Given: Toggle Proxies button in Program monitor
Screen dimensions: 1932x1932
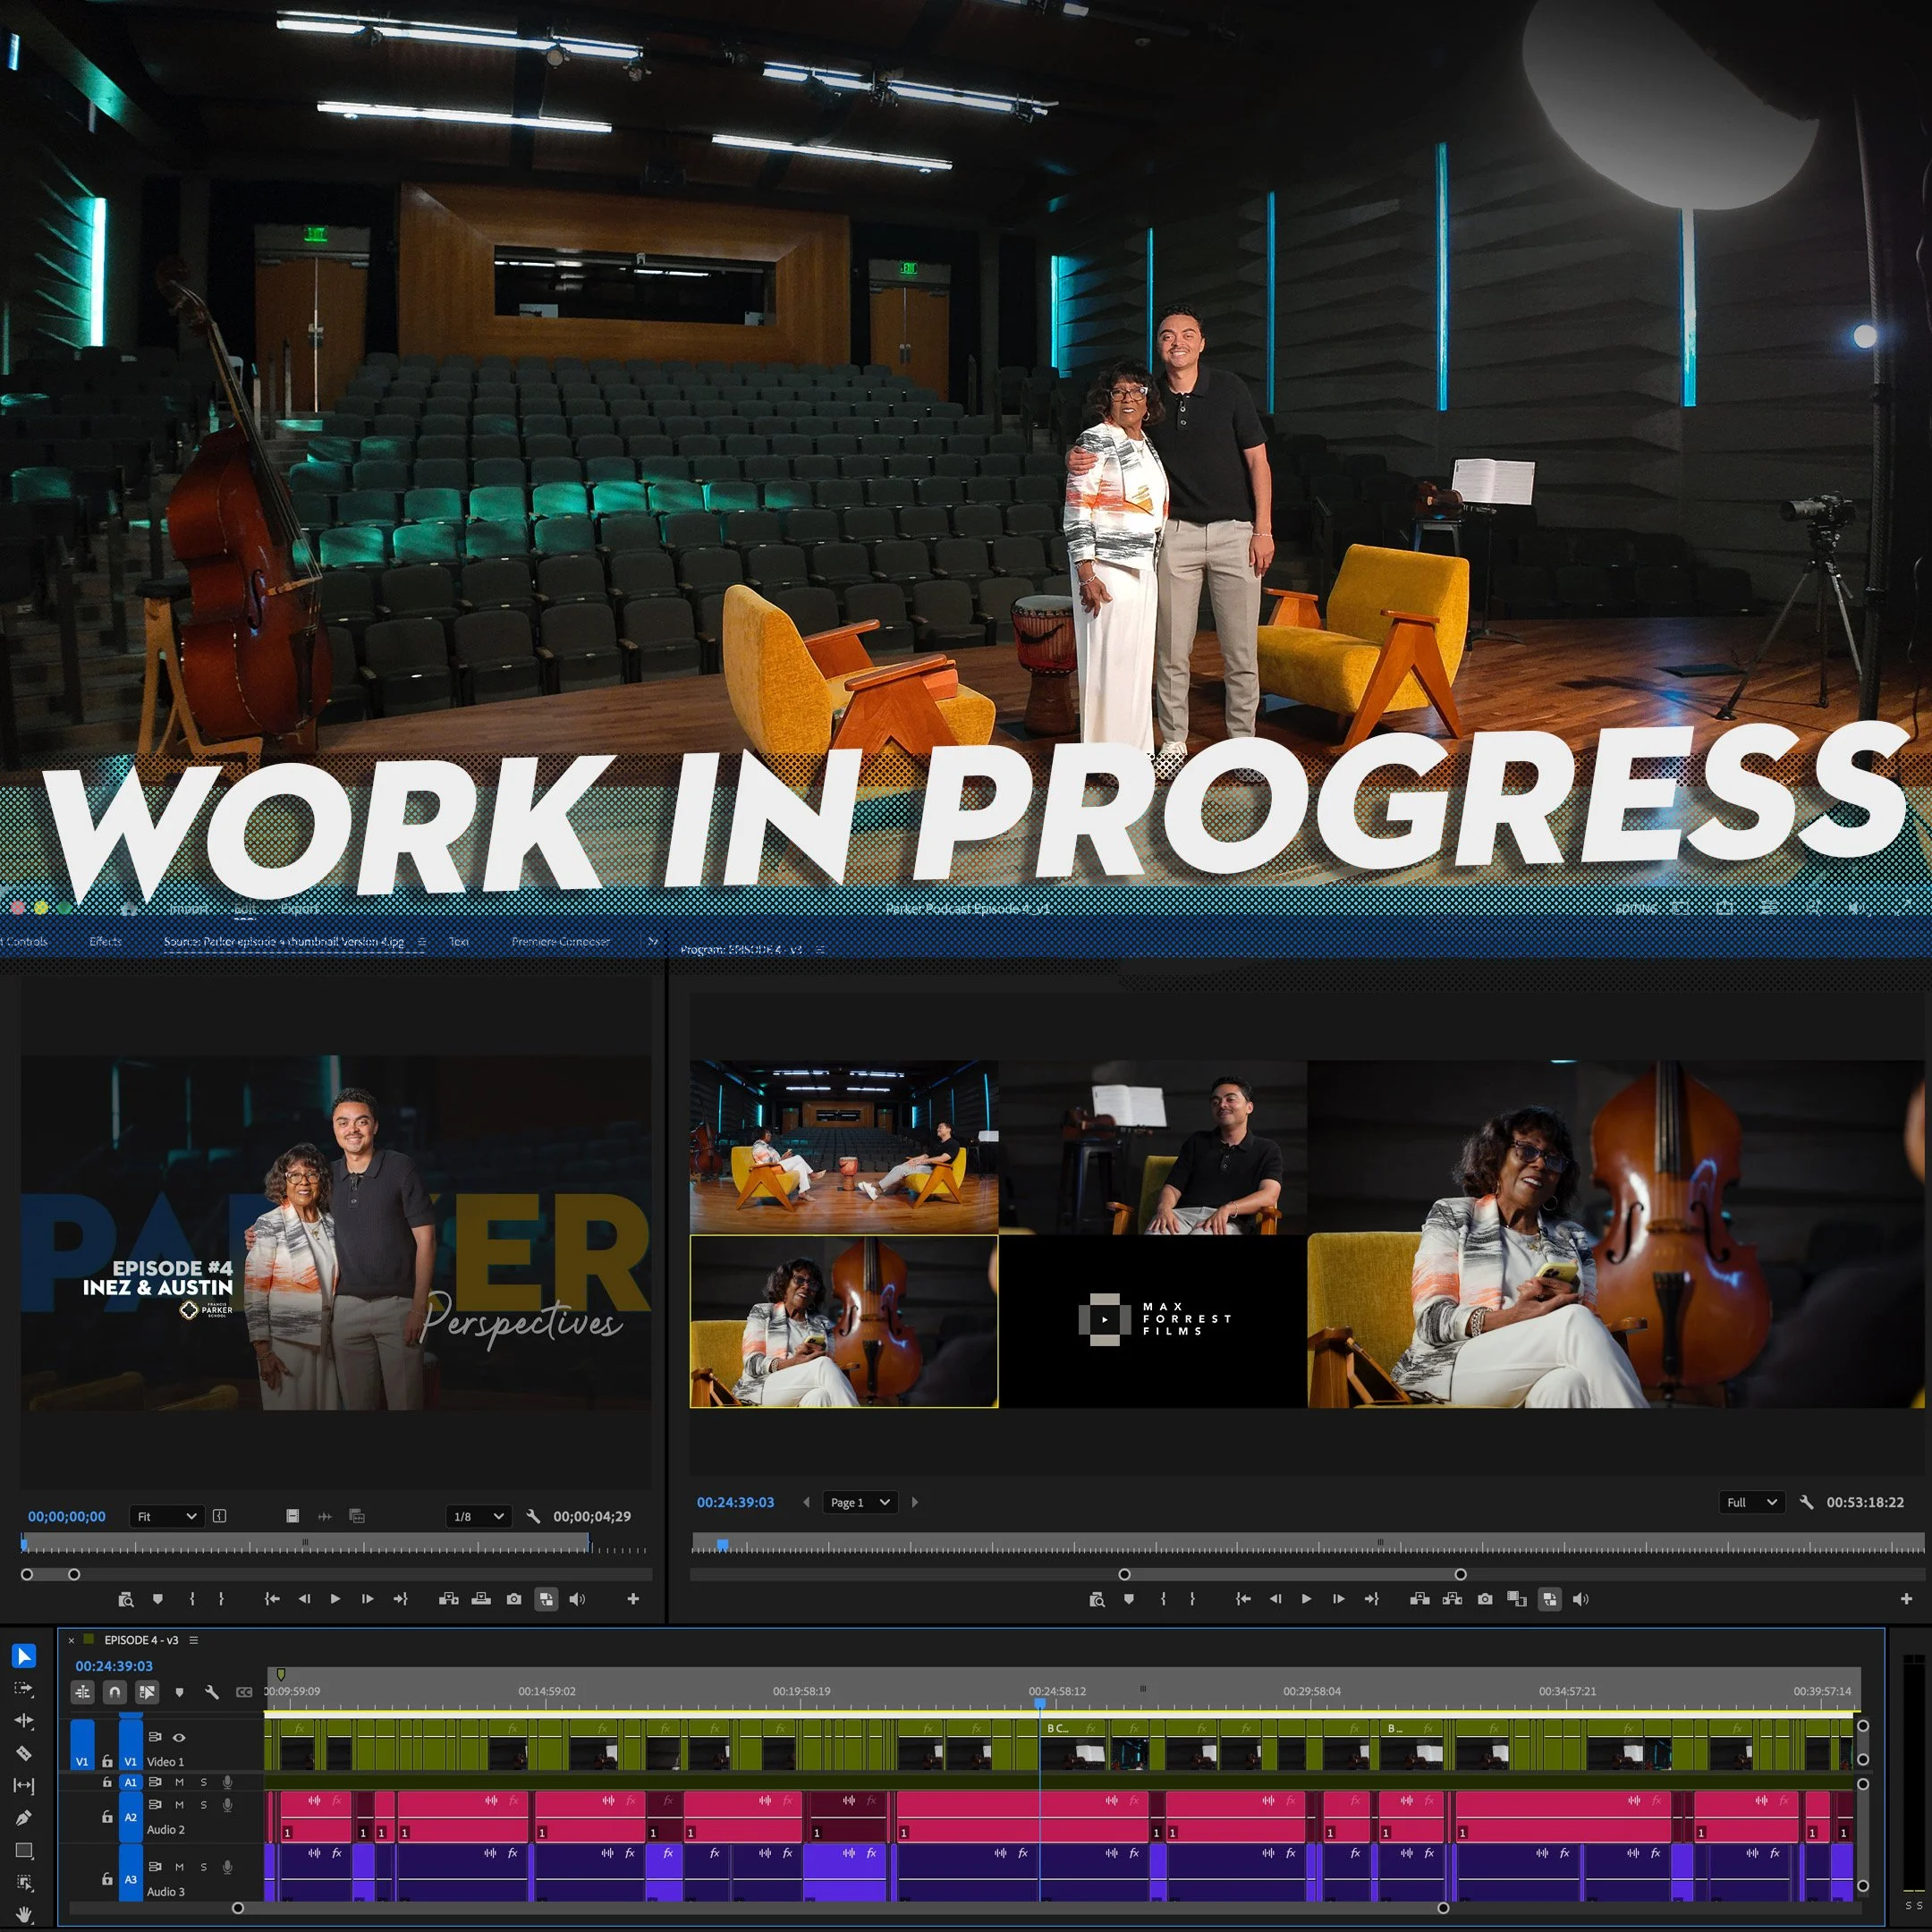Looking at the screenshot, I should point(1549,1599).
